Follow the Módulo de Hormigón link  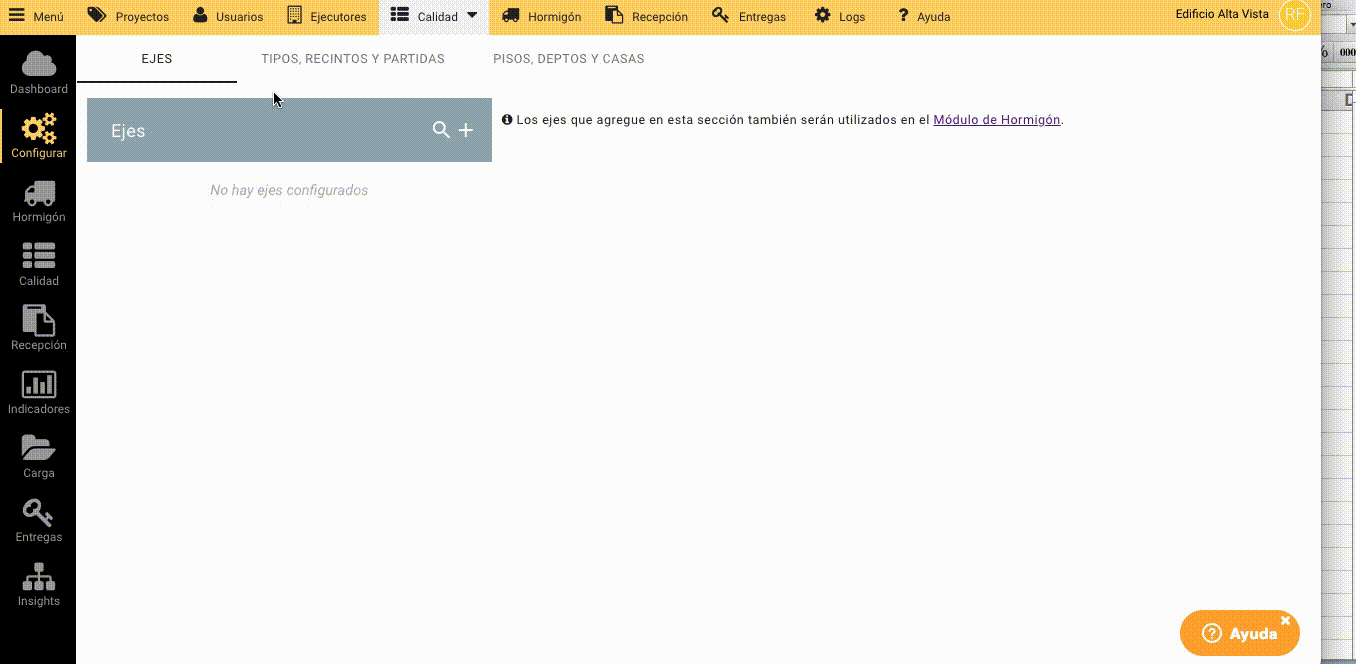coord(996,120)
